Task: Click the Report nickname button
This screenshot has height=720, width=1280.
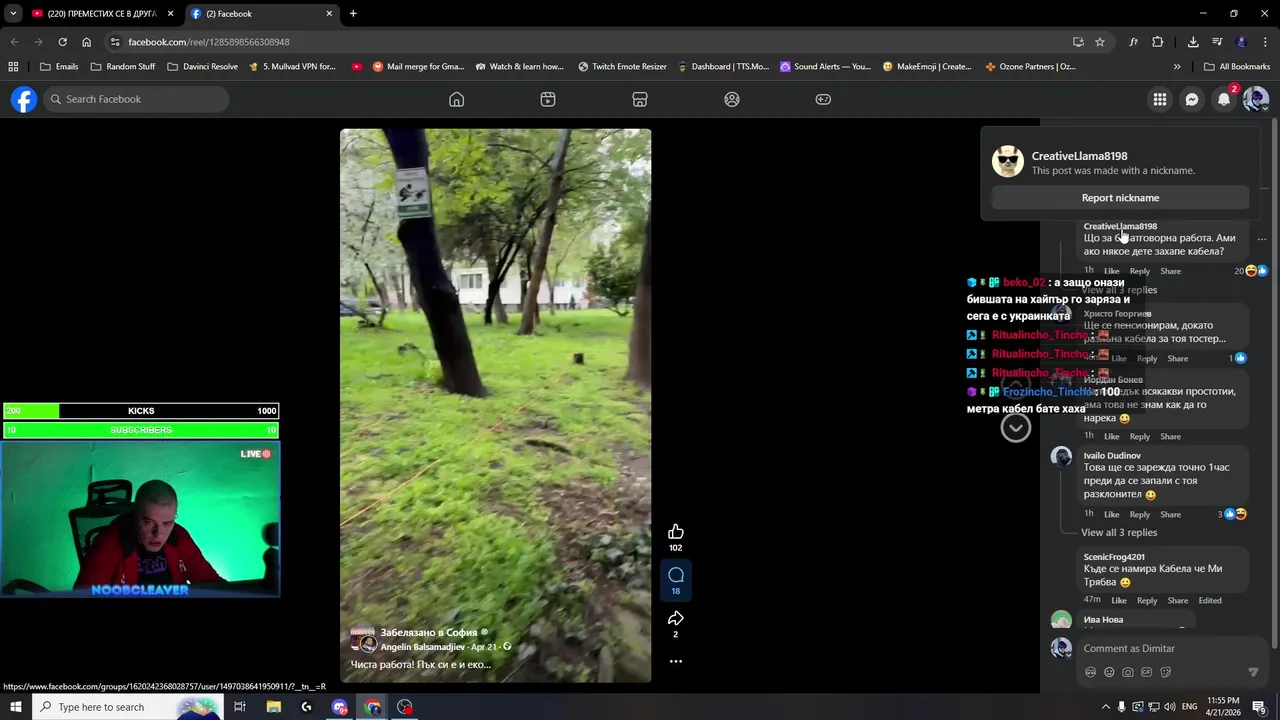Action: [x=1120, y=198]
